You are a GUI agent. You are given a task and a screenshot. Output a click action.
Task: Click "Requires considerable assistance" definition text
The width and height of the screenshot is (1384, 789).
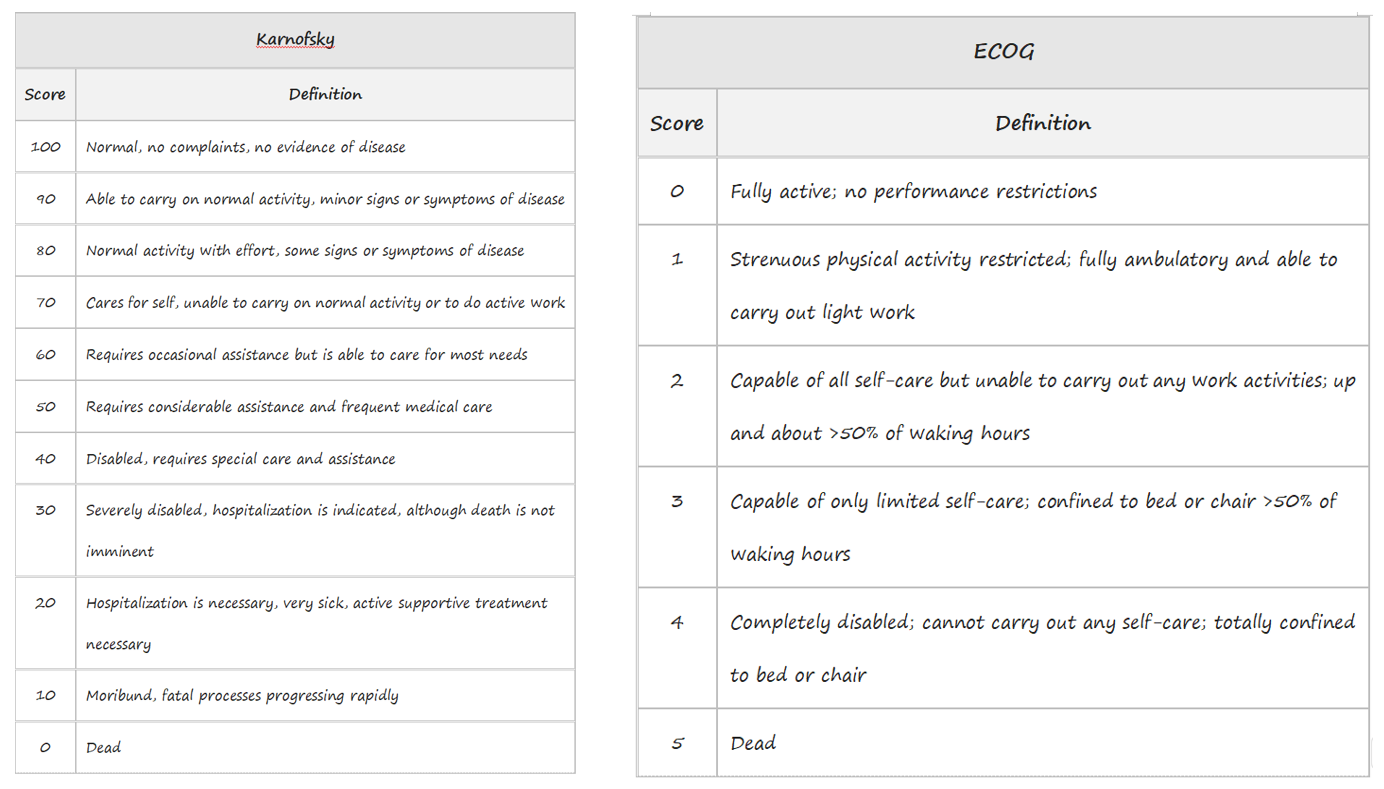[288, 407]
